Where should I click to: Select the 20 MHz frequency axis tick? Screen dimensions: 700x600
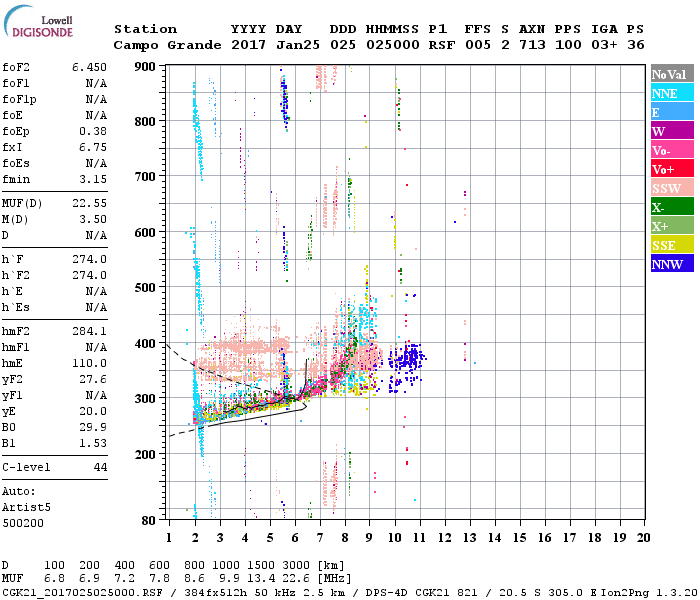644,538
